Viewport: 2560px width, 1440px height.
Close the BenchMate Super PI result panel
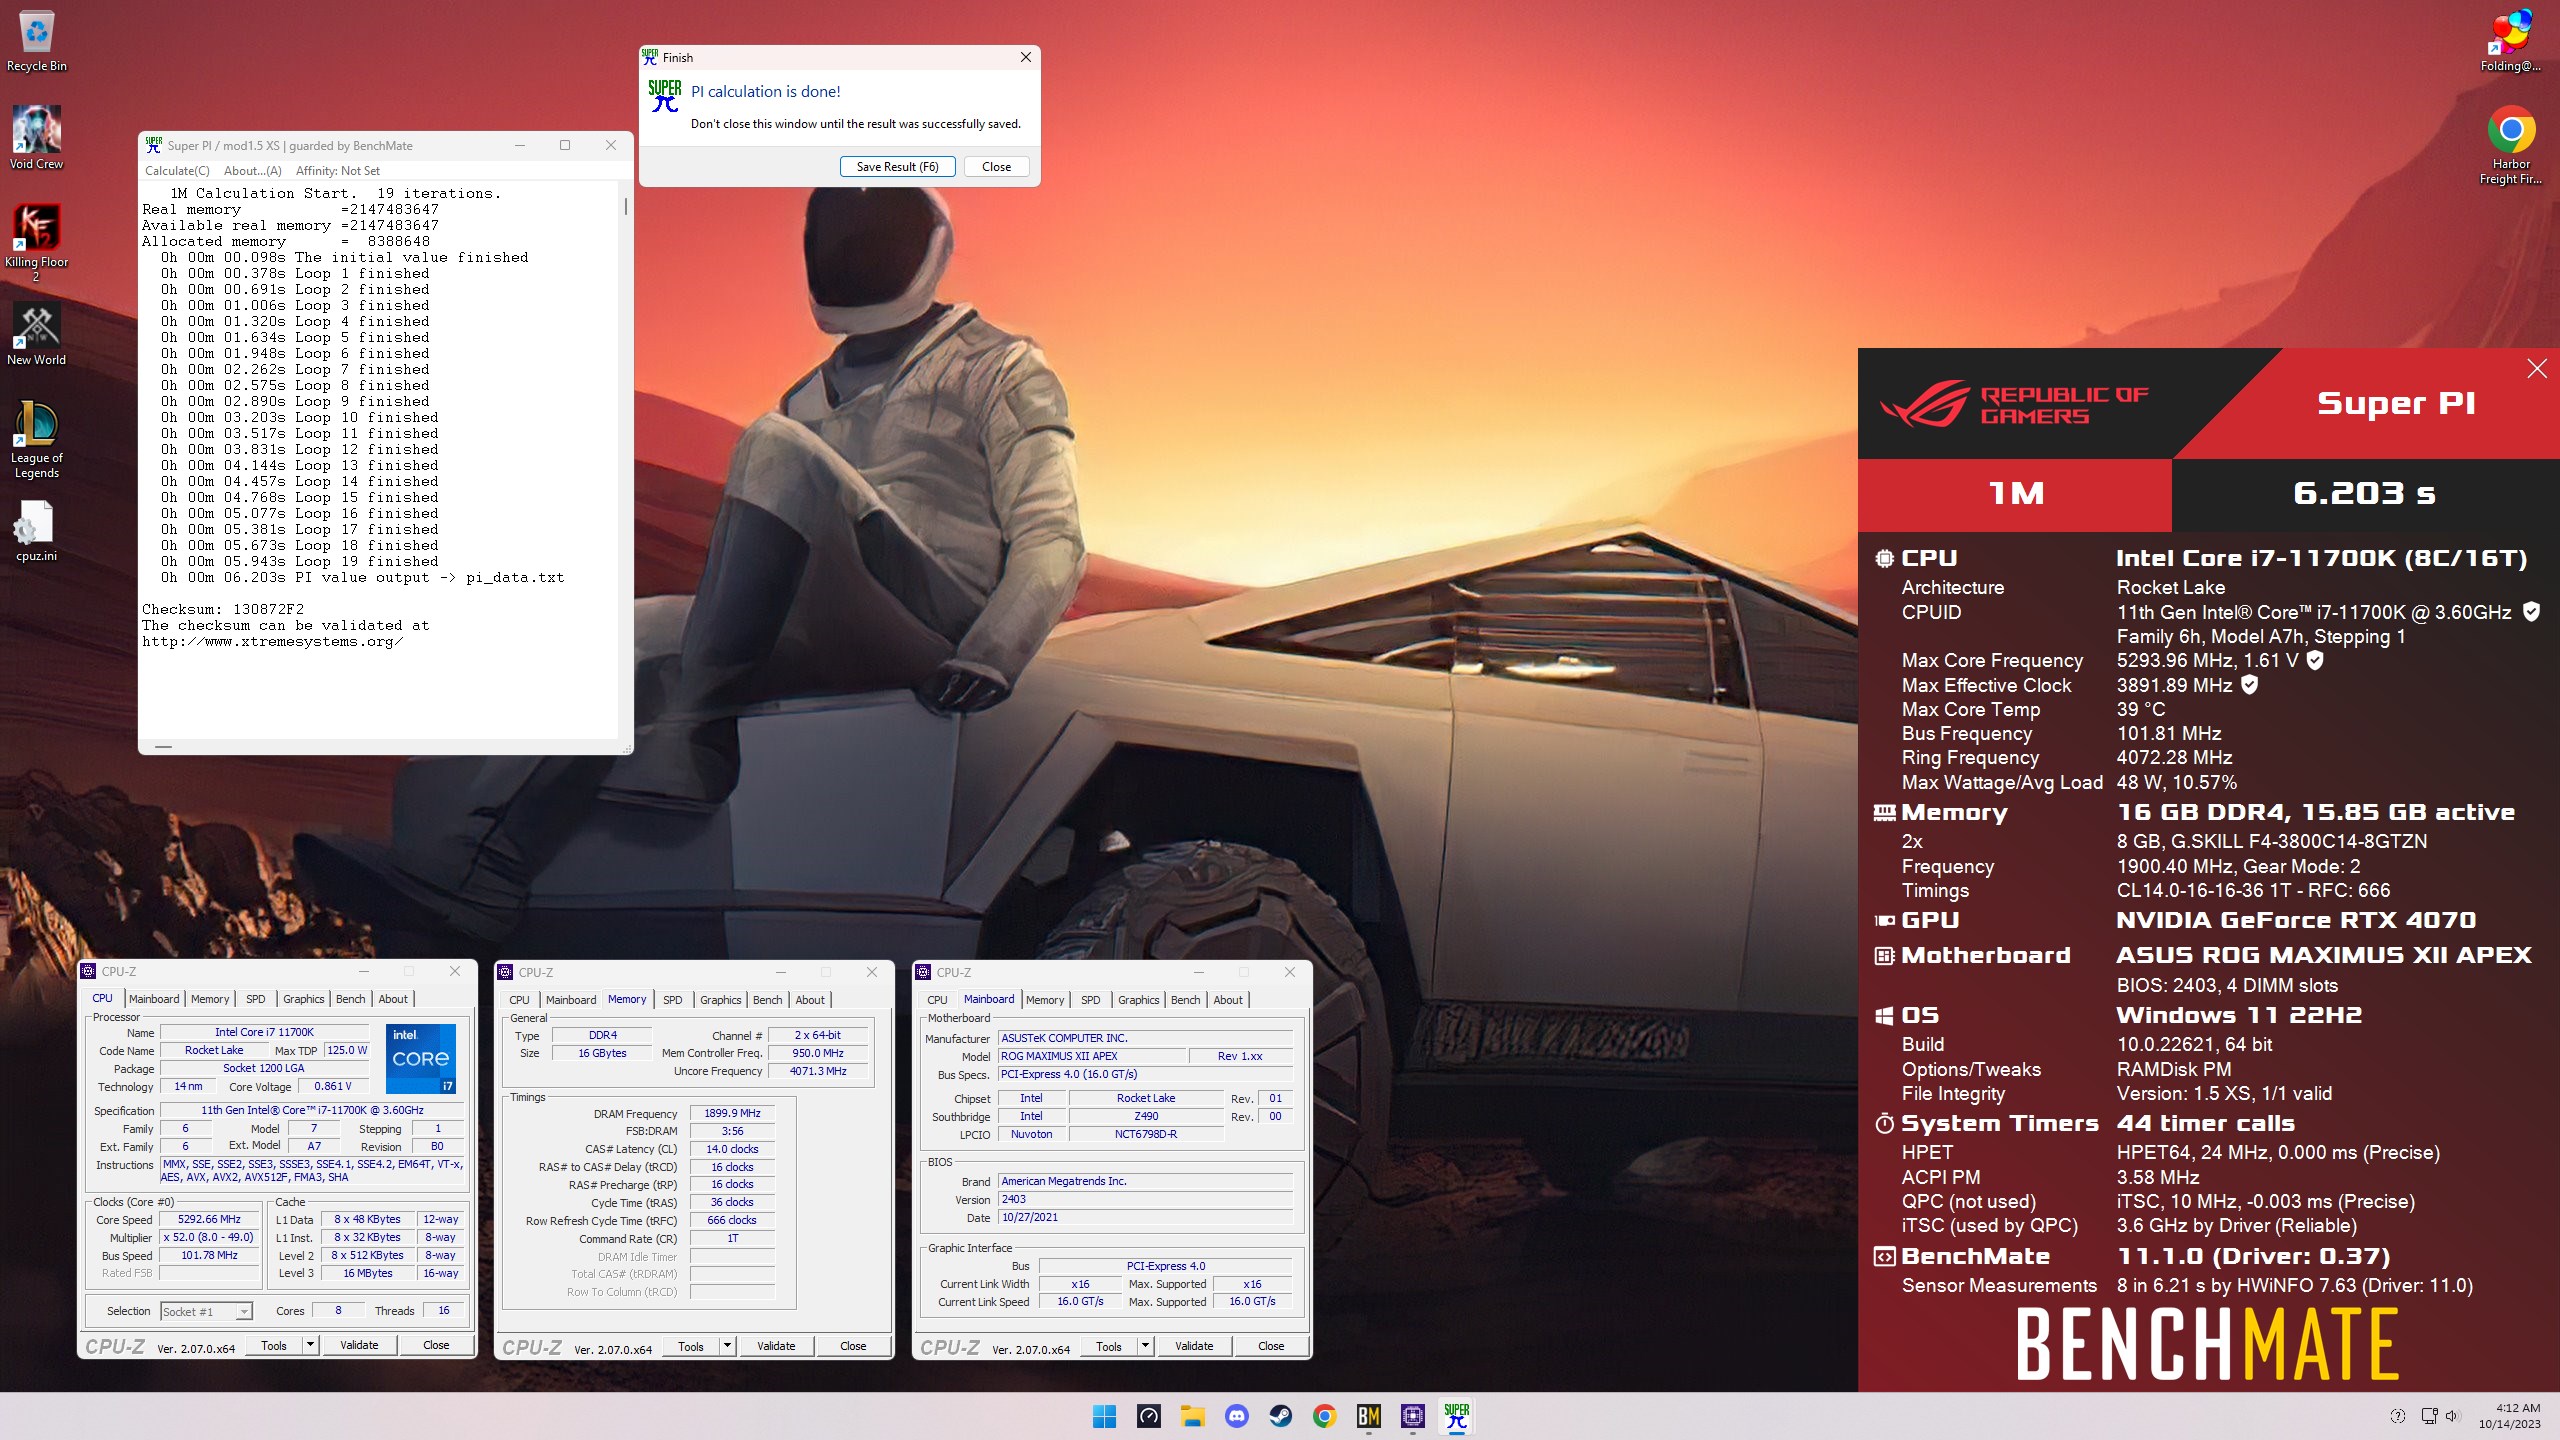2537,369
